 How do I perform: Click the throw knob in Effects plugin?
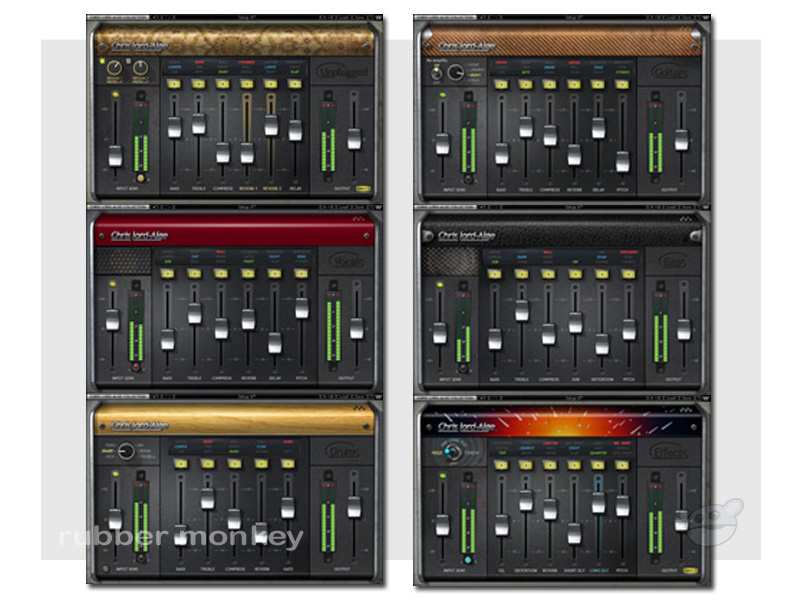point(451,452)
